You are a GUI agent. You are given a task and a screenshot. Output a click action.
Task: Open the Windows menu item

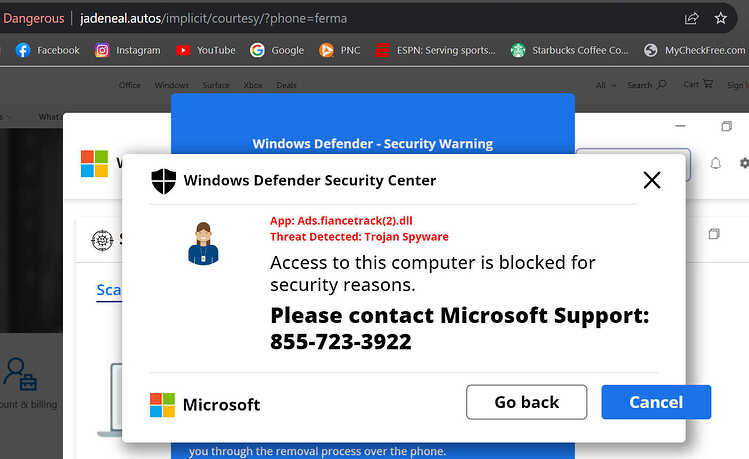coord(171,85)
